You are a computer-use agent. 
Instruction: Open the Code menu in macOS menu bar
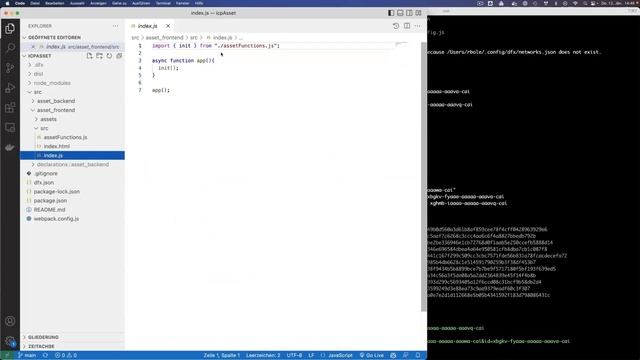point(20,3)
